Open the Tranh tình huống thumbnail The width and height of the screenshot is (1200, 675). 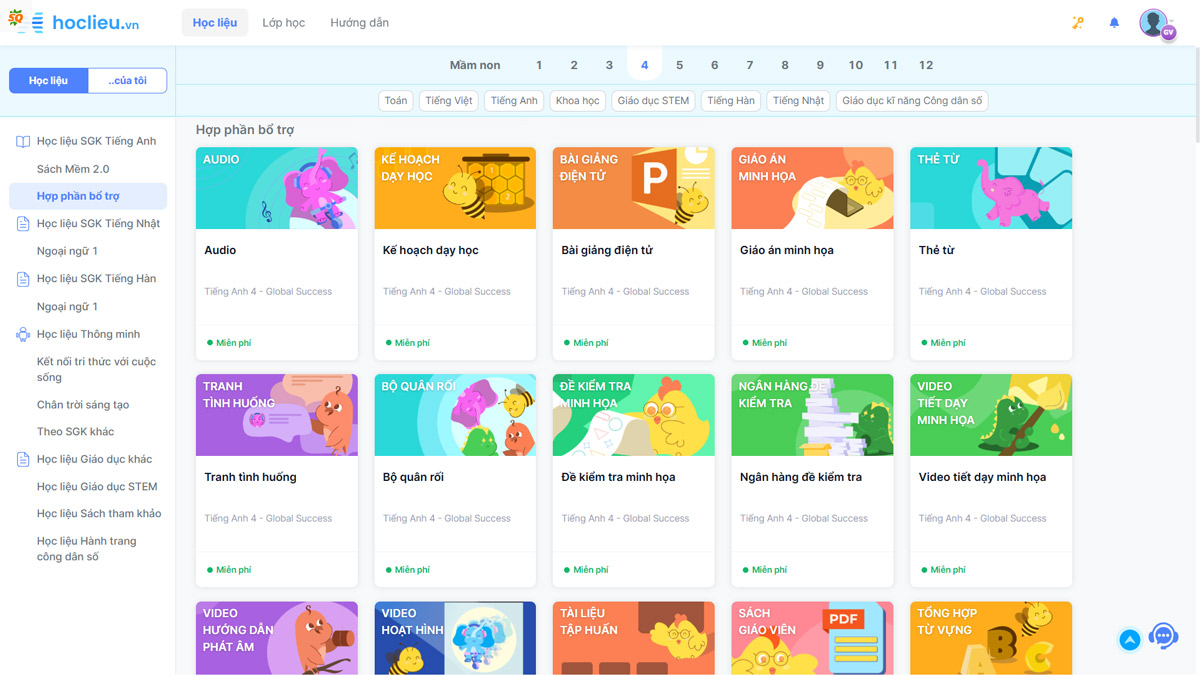click(277, 415)
